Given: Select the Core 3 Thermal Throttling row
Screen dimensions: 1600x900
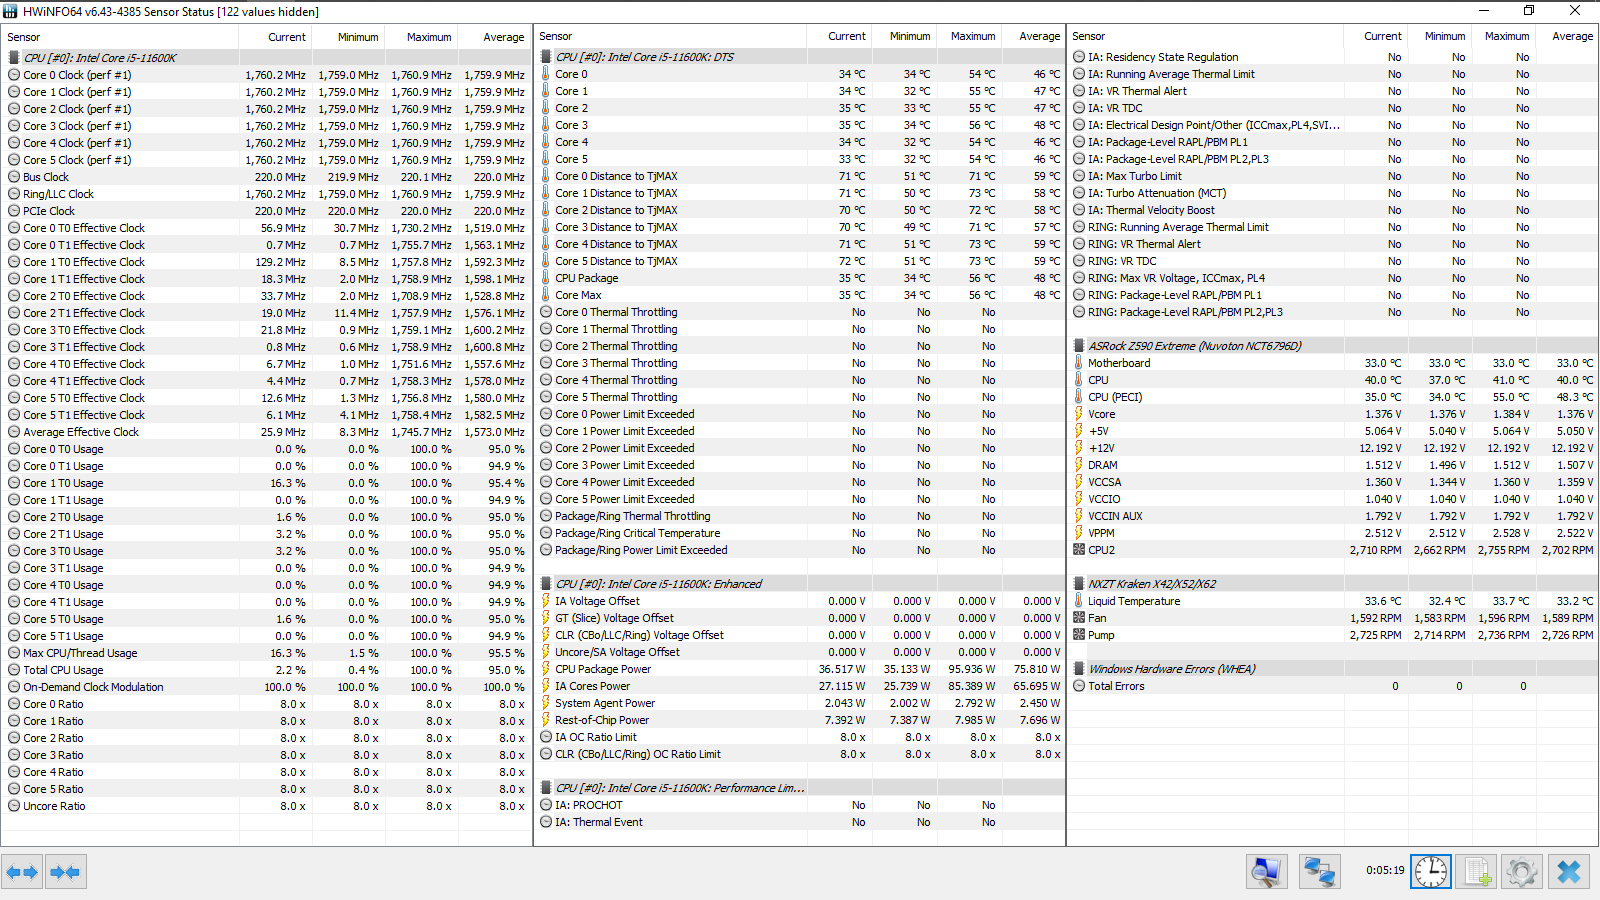Looking at the screenshot, I should click(799, 363).
